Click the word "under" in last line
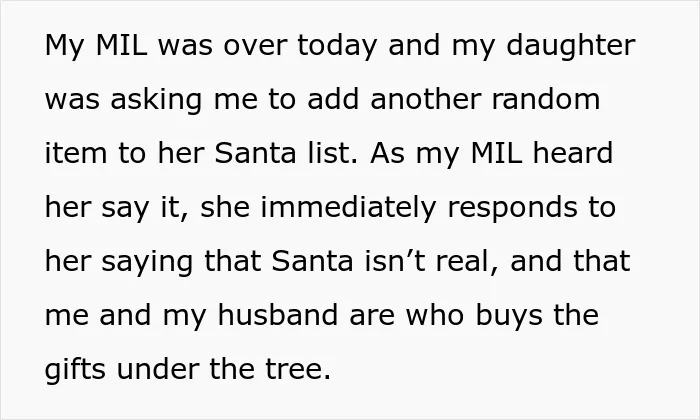This screenshot has height=420, width=700. point(157,370)
